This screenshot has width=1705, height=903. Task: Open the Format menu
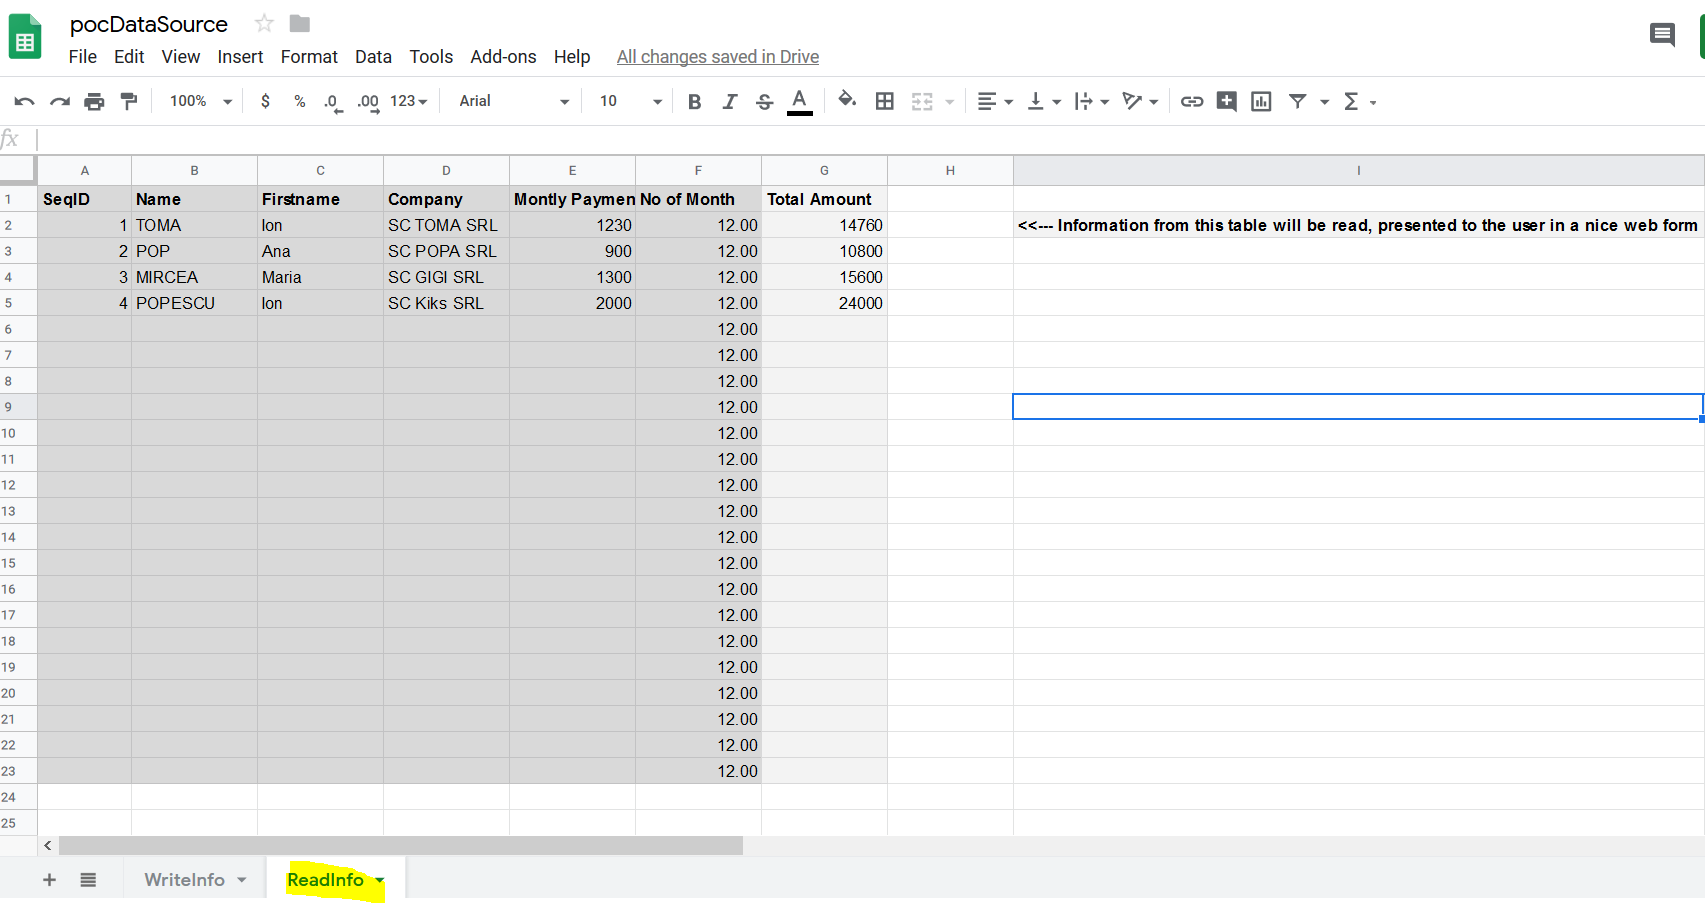[309, 57]
